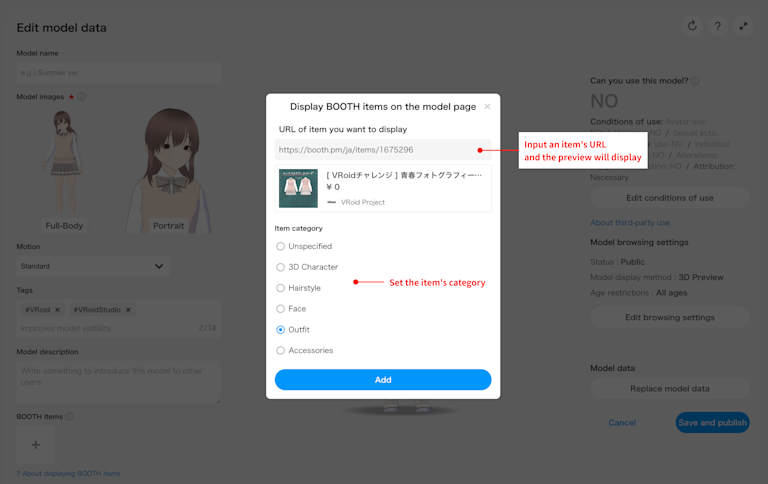The height and width of the screenshot is (484, 768).
Task: Click the refresh icon at top right
Action: (692, 25)
